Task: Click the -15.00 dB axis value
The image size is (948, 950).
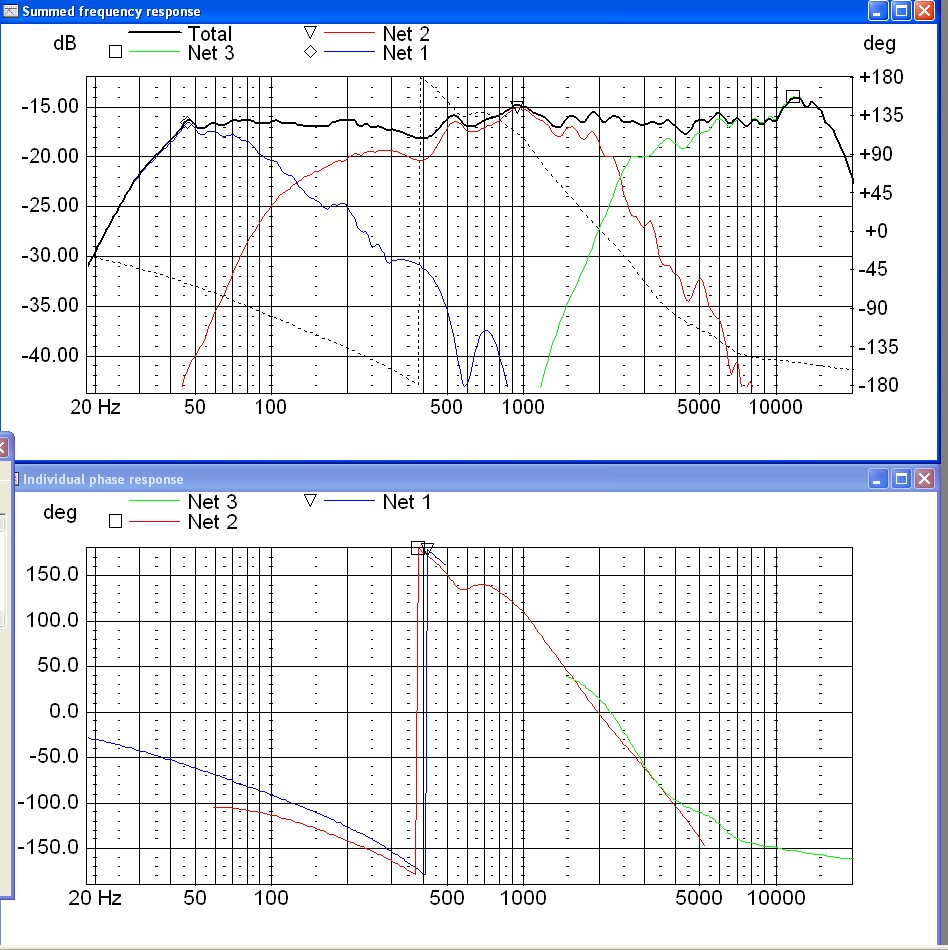Action: click(x=50, y=107)
